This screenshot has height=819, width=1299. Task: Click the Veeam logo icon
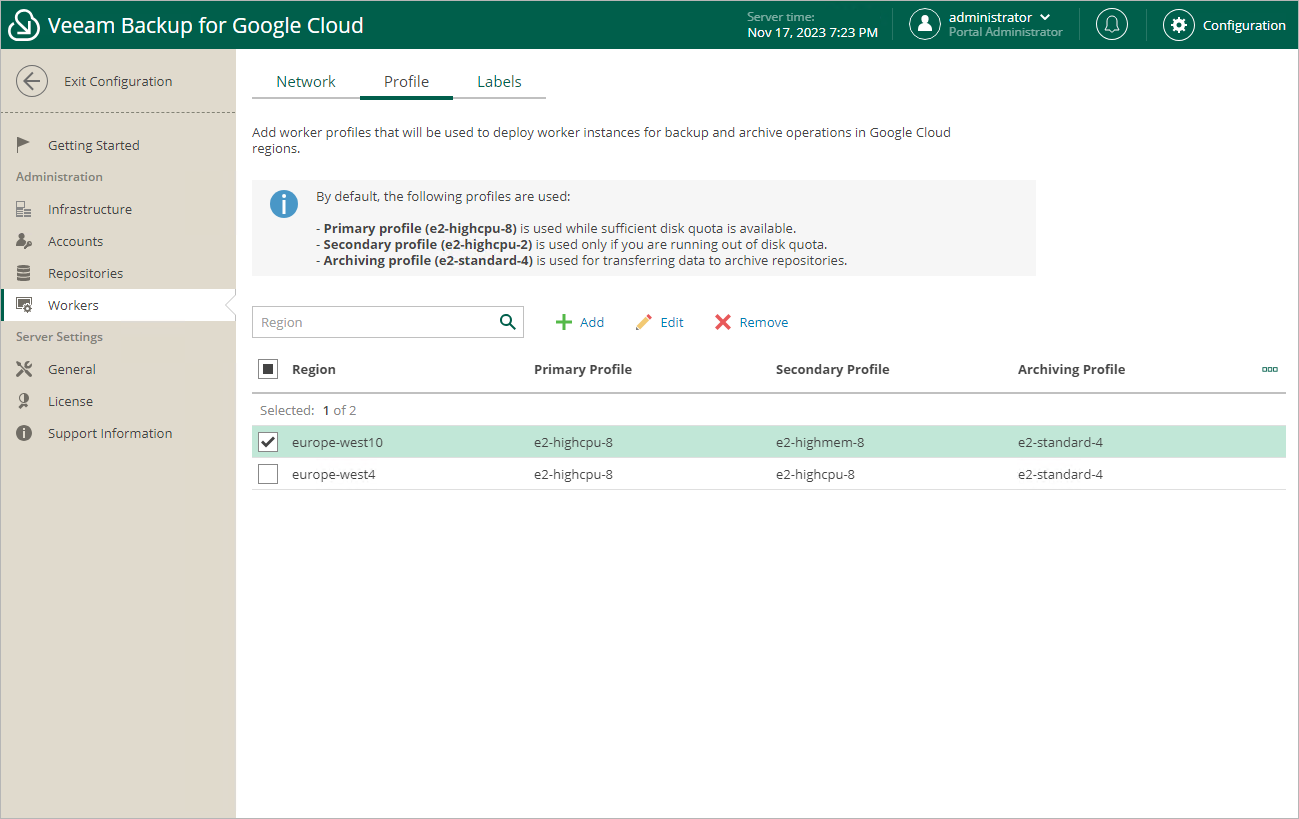pyautogui.click(x=23, y=26)
